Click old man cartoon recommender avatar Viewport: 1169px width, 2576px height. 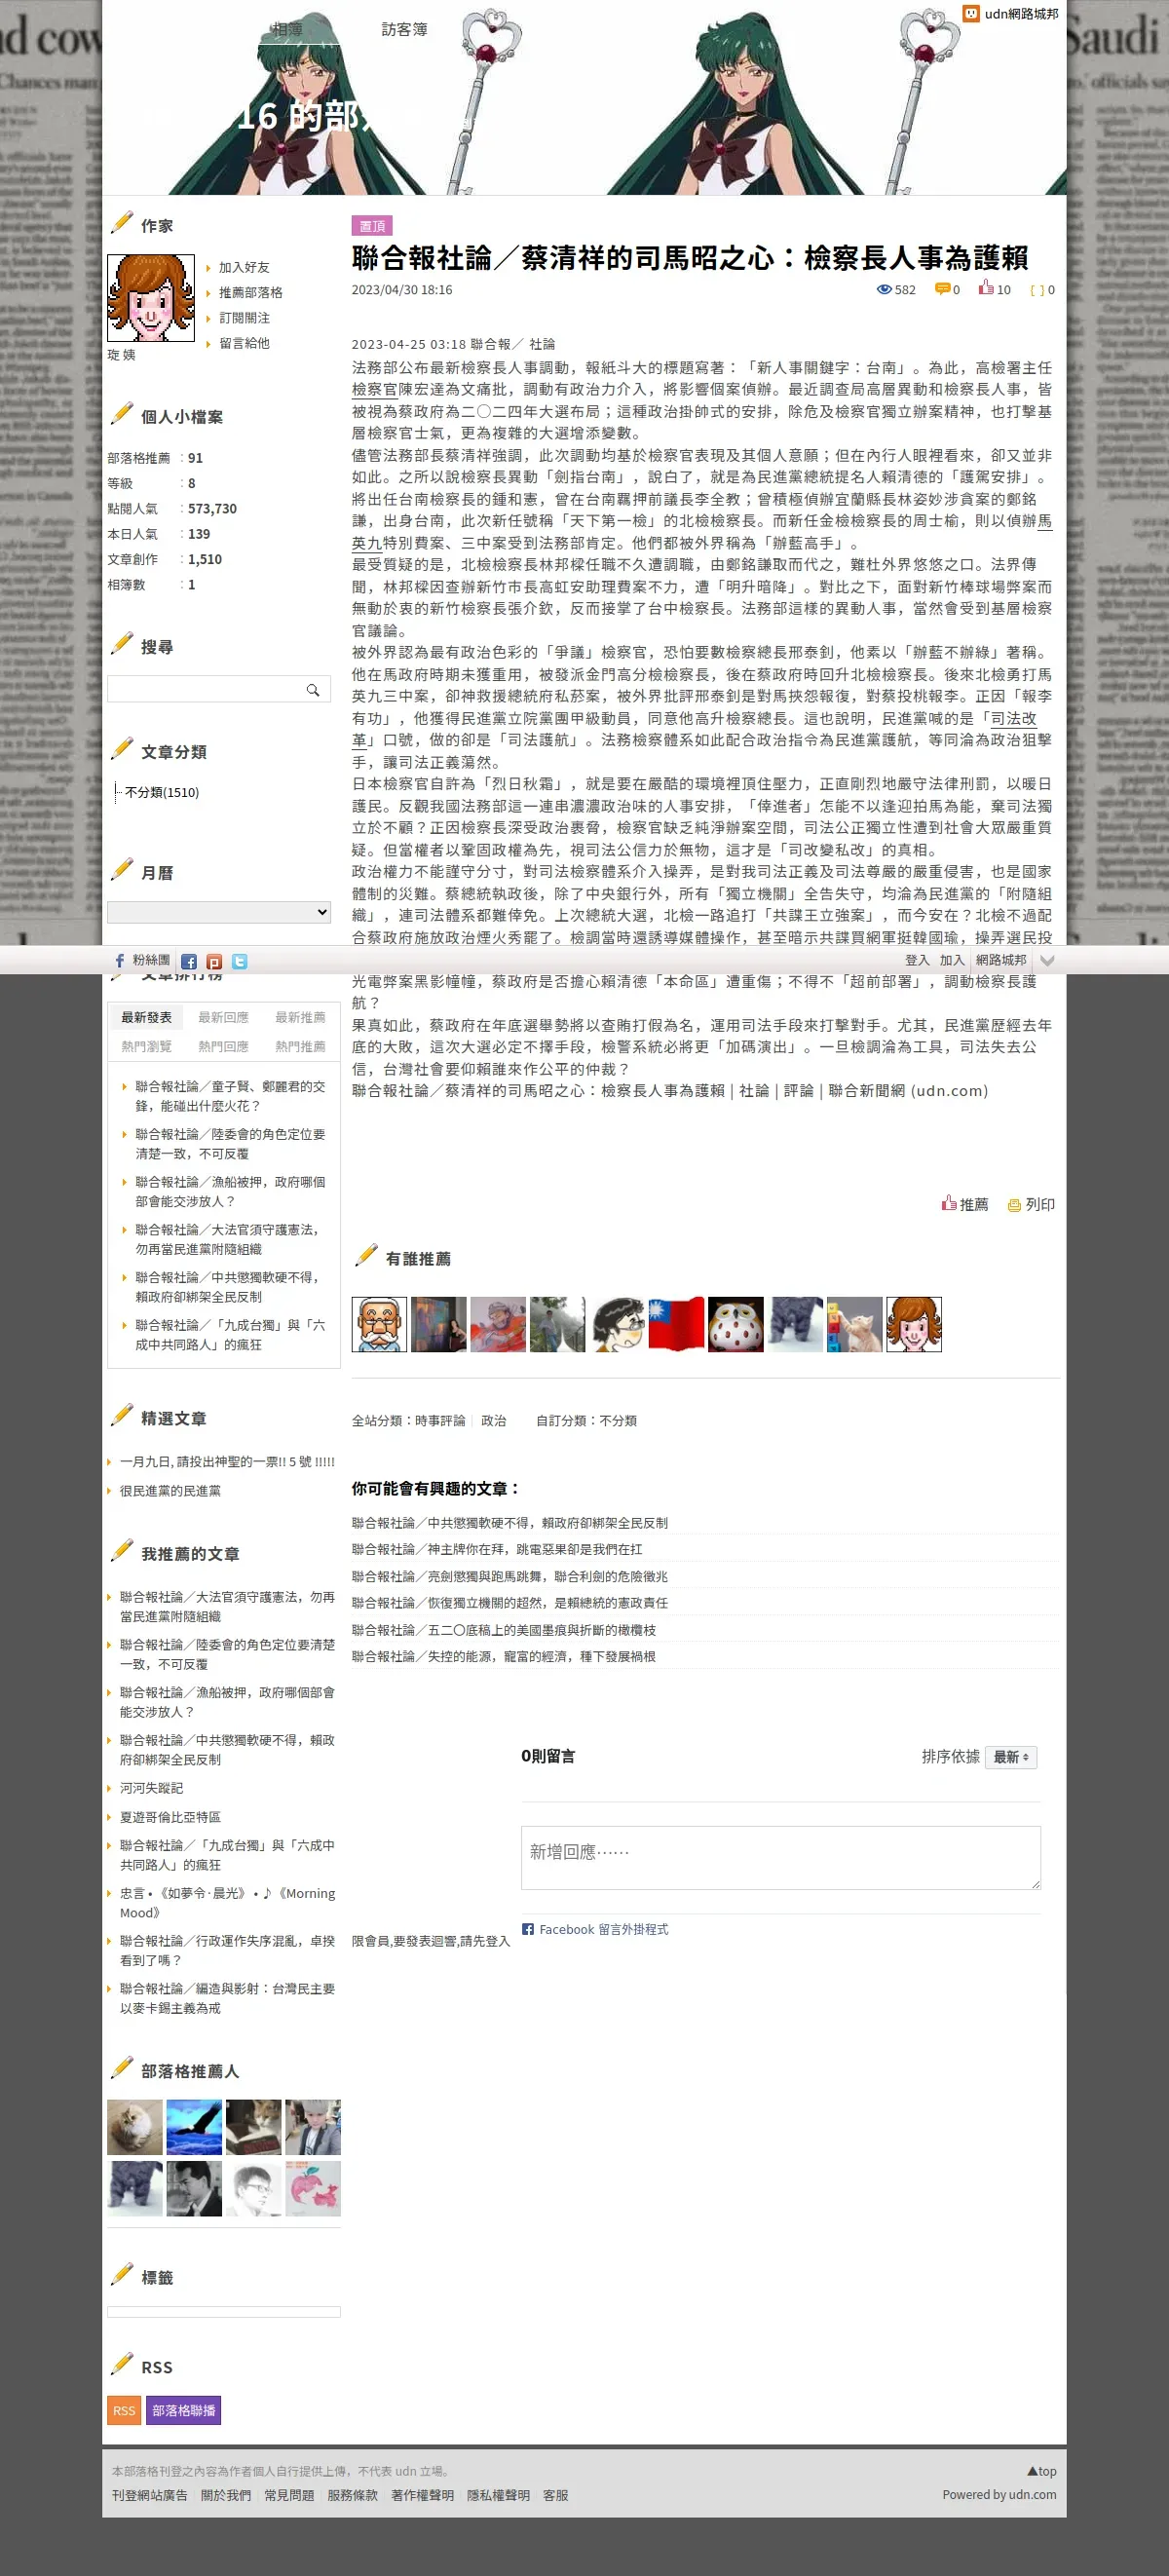pyautogui.click(x=379, y=1325)
